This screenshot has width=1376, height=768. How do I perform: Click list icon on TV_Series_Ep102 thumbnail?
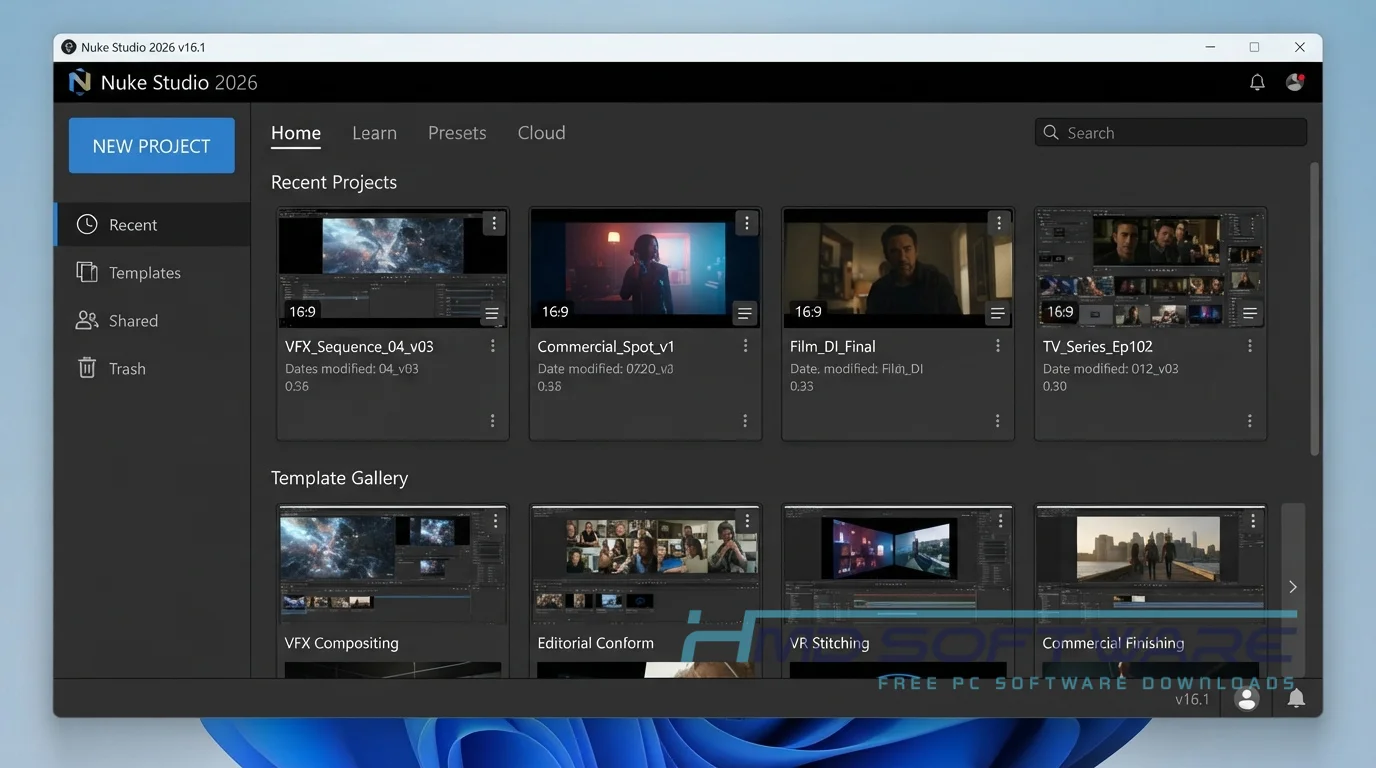pyautogui.click(x=1250, y=314)
